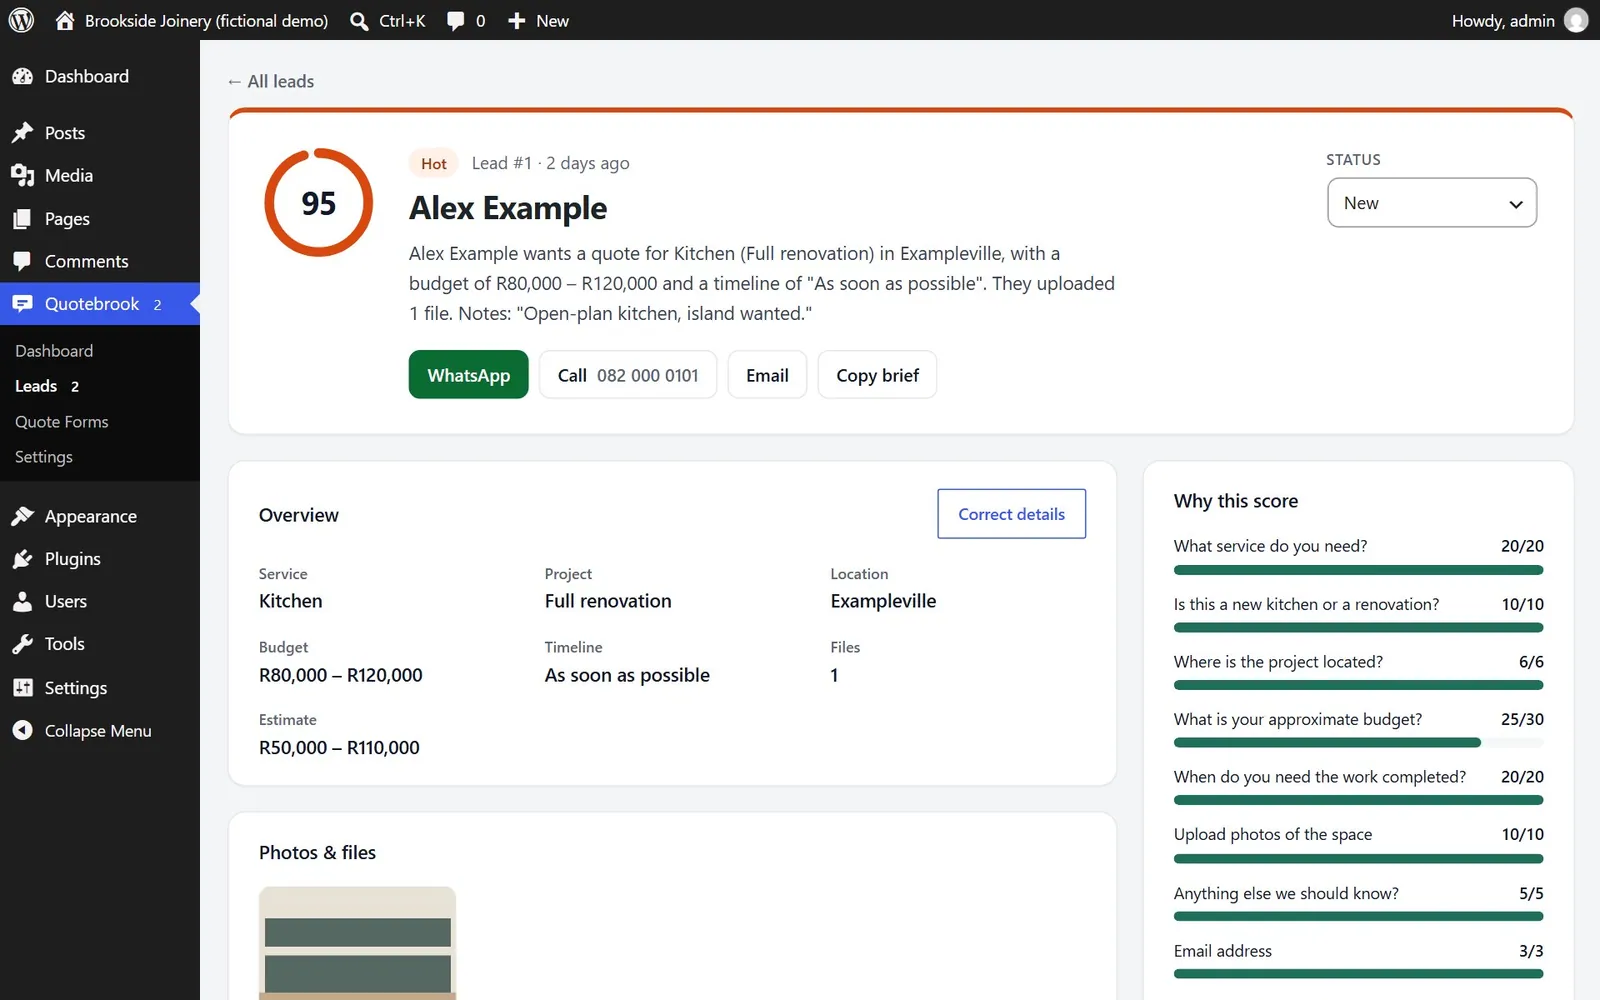Click the Settings sliders icon in main menu
The height and width of the screenshot is (1000, 1600).
(22, 688)
